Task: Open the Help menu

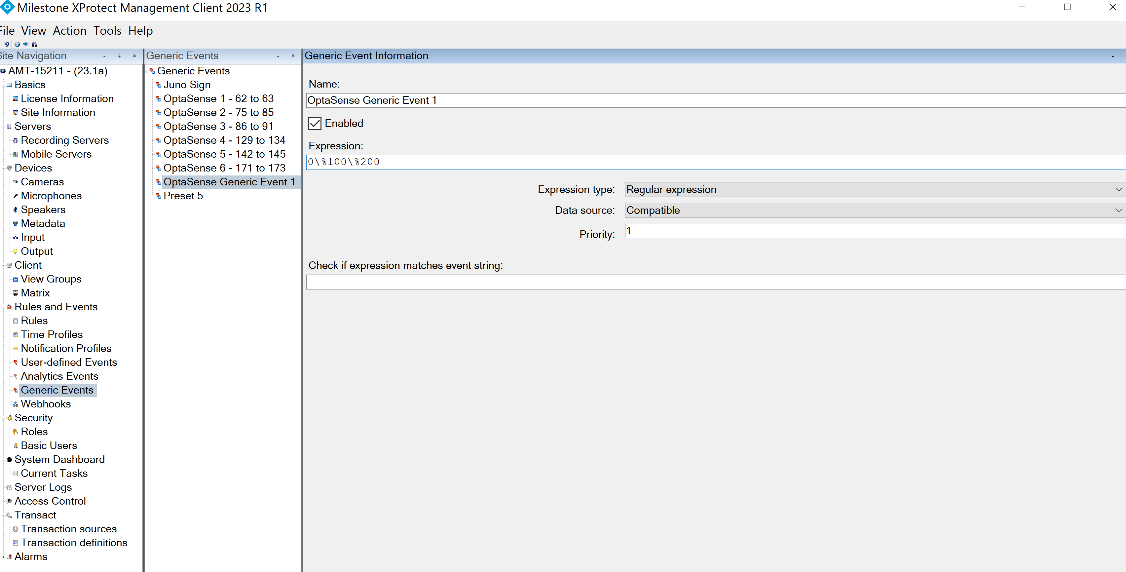Action: [x=140, y=31]
